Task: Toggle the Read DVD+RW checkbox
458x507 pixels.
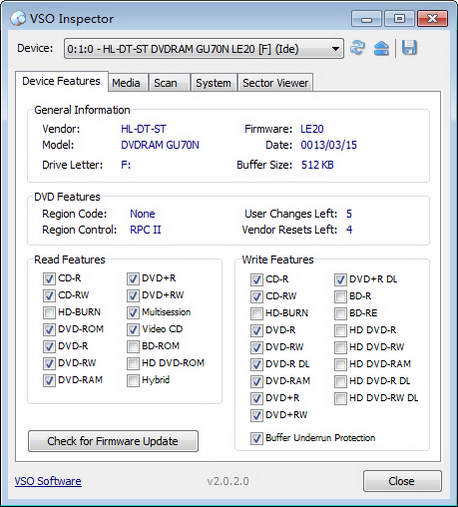Action: [x=133, y=295]
